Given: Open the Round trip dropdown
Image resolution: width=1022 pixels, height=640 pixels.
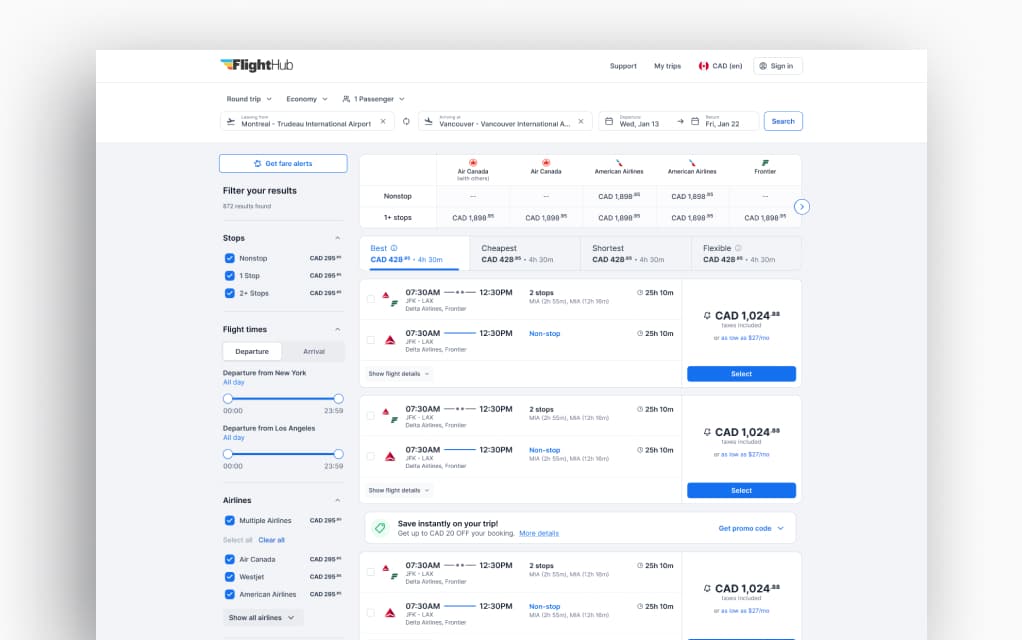Looking at the screenshot, I should pos(249,99).
